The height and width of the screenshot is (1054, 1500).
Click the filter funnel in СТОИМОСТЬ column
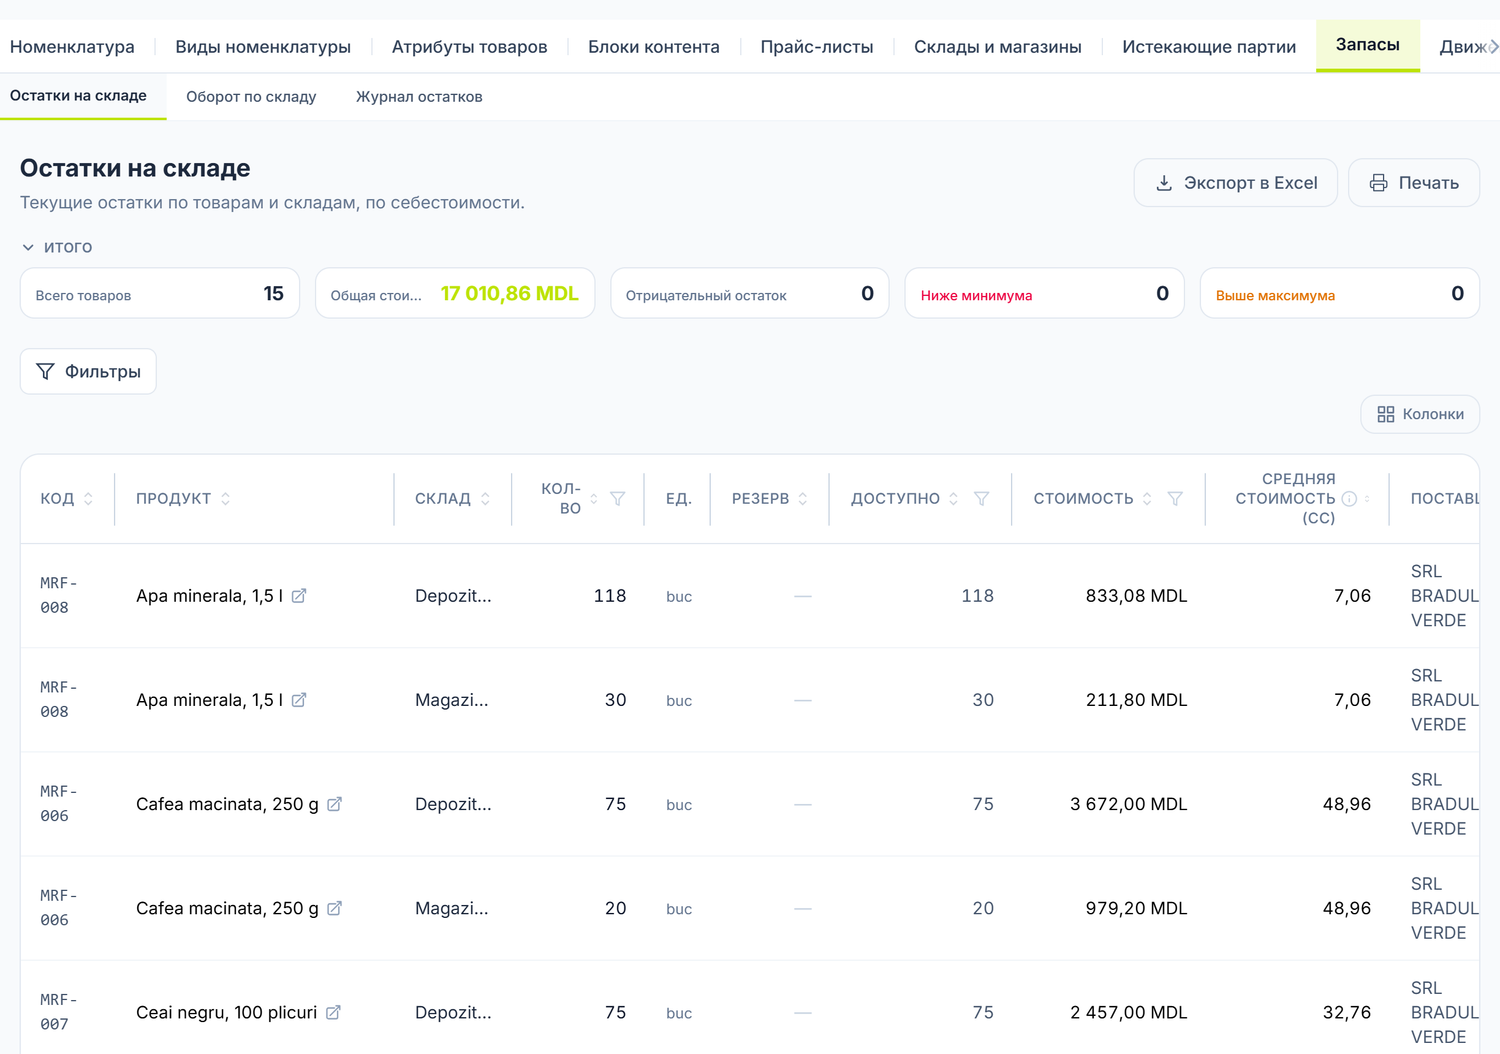pos(1175,499)
